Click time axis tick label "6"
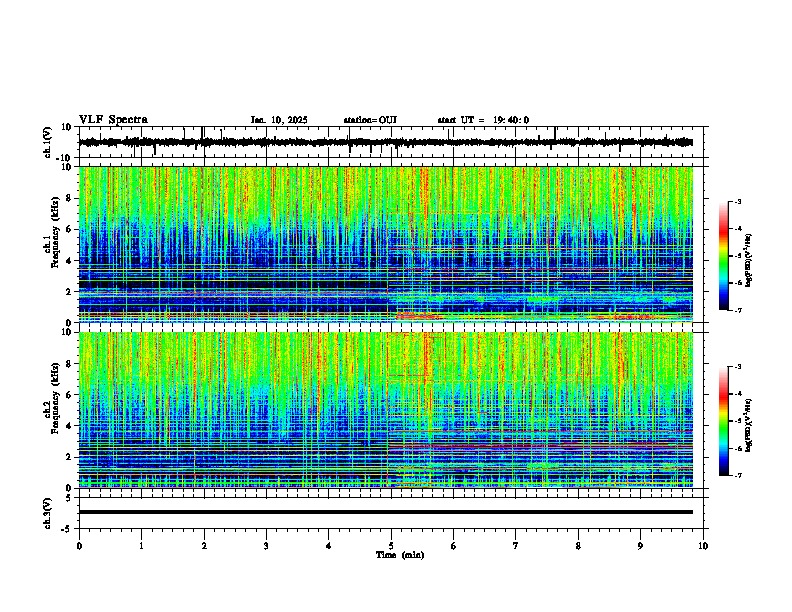The height and width of the screenshot is (612, 792). click(454, 546)
